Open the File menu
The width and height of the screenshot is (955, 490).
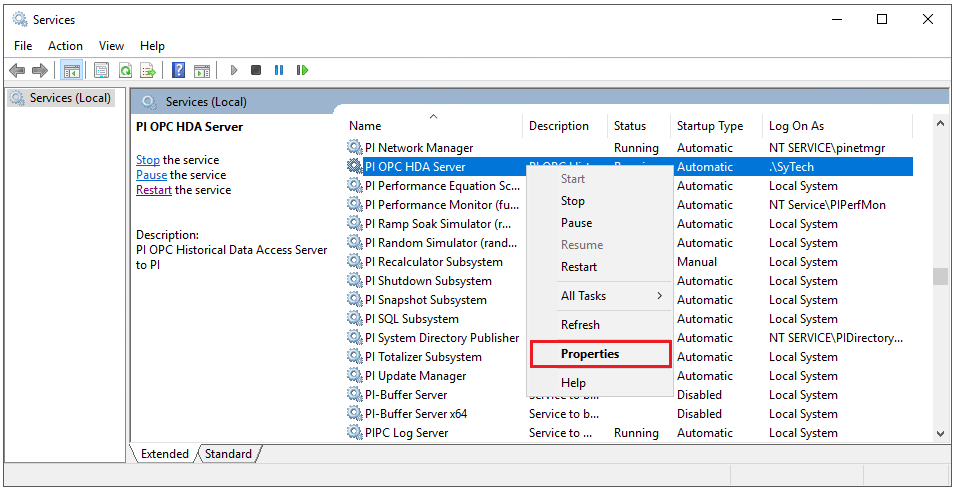coord(23,46)
